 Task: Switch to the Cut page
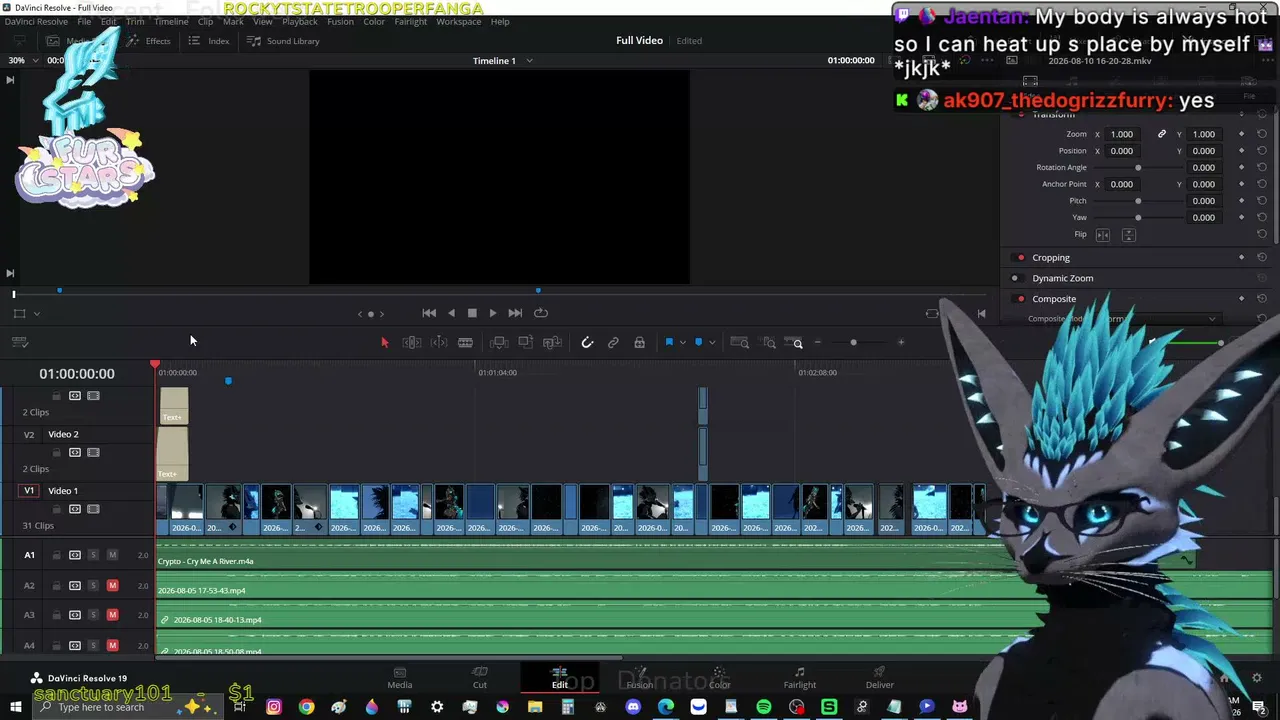click(480, 678)
